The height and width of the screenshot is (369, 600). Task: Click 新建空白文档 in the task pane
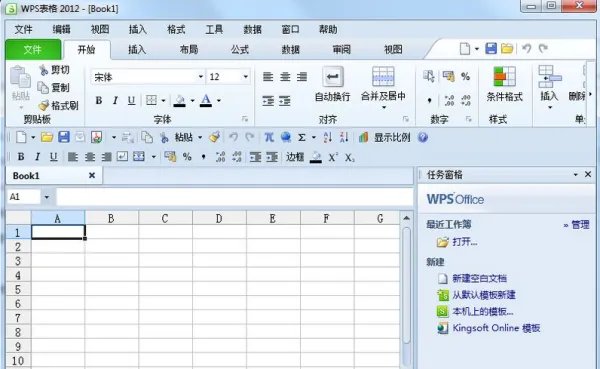coord(479,278)
